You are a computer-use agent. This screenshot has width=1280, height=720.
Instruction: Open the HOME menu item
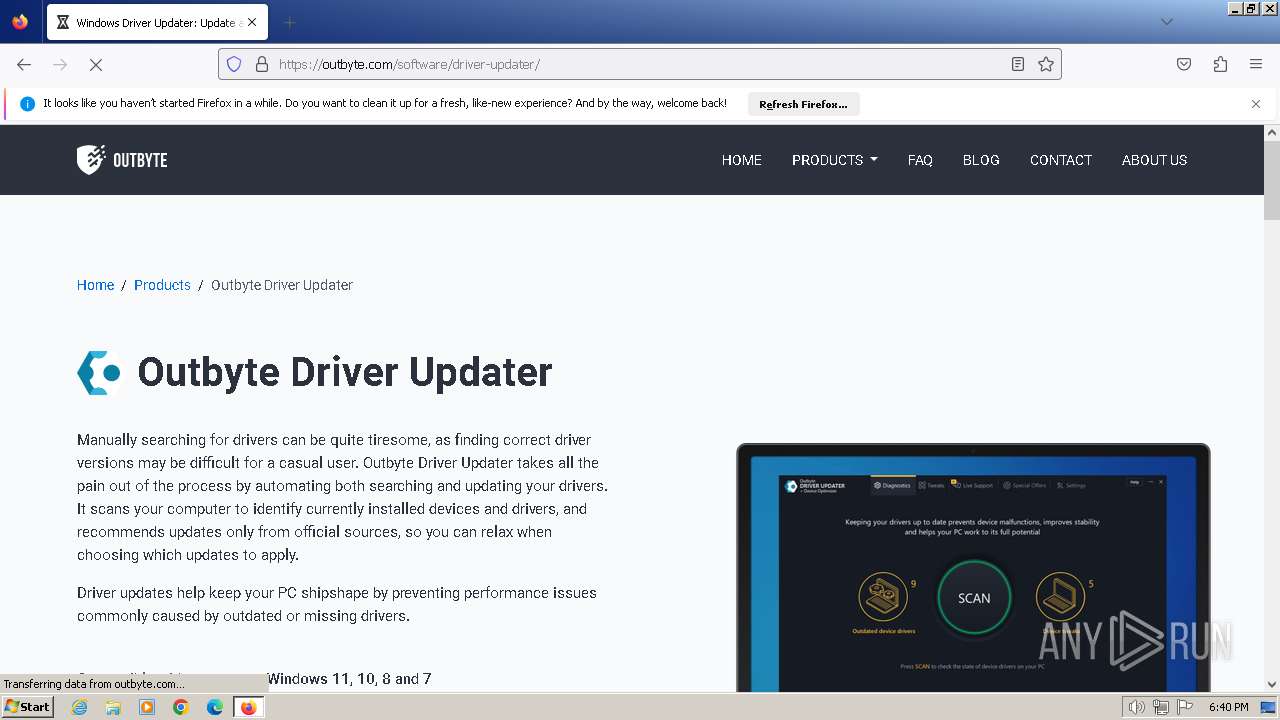click(x=742, y=160)
